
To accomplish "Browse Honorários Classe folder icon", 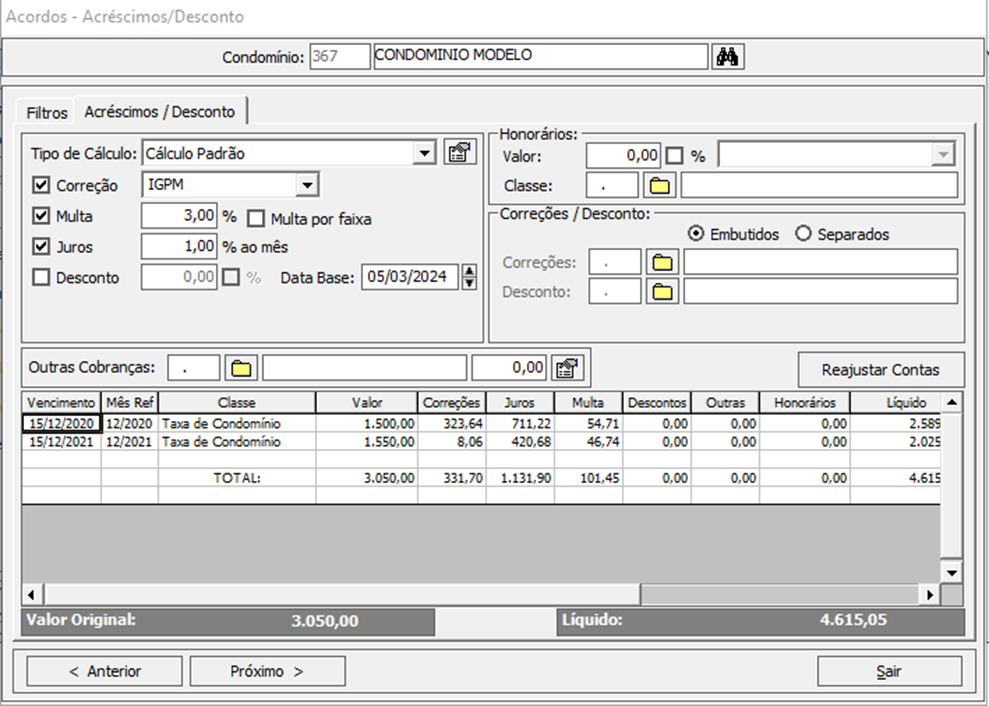I will (660, 185).
